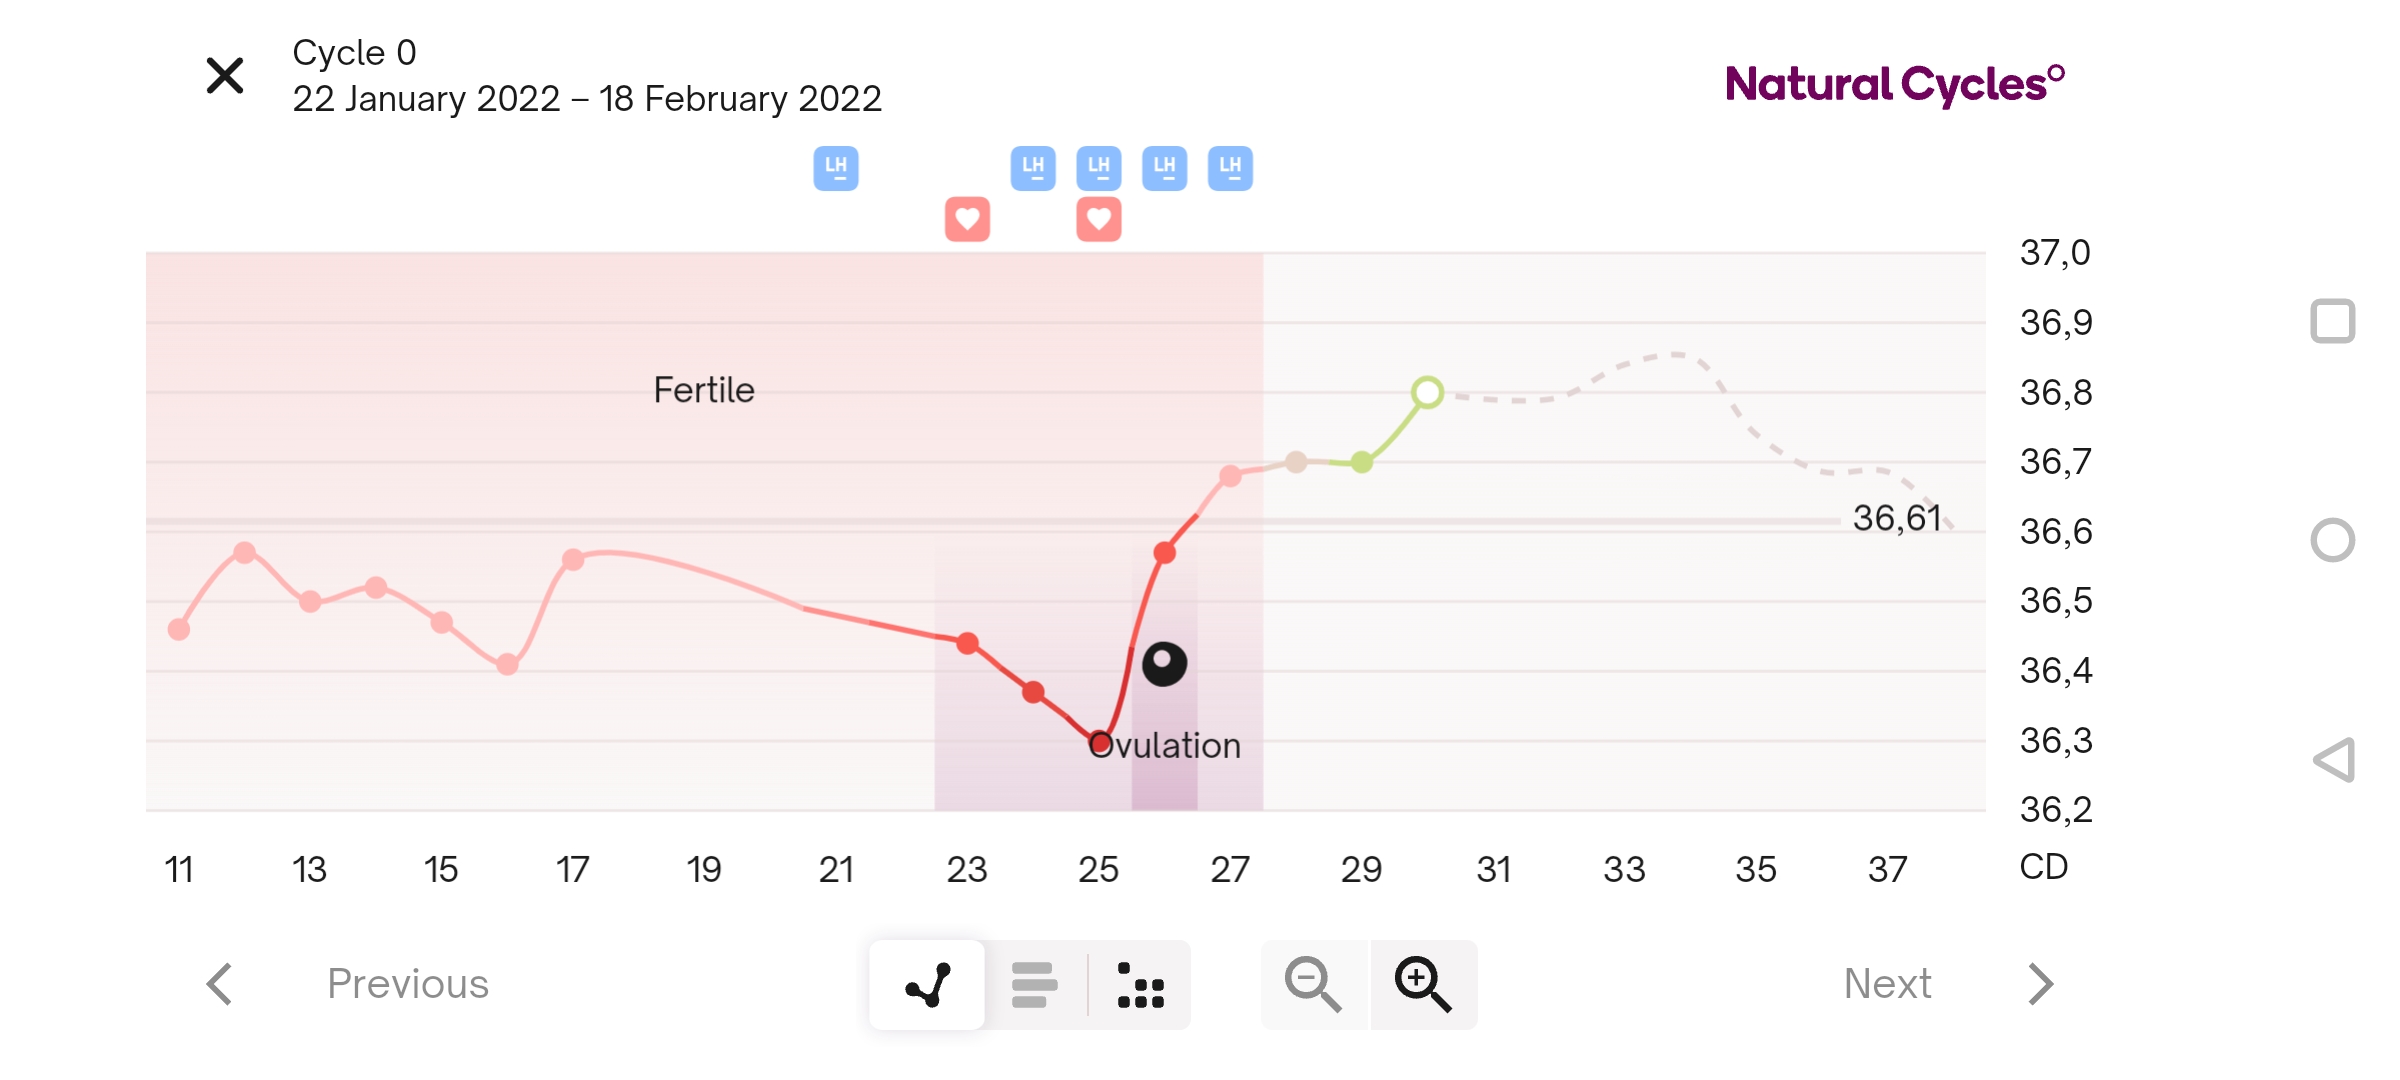Zoom in on the temperature graph
Viewport: 2400px width, 1080px height.
[1423, 985]
